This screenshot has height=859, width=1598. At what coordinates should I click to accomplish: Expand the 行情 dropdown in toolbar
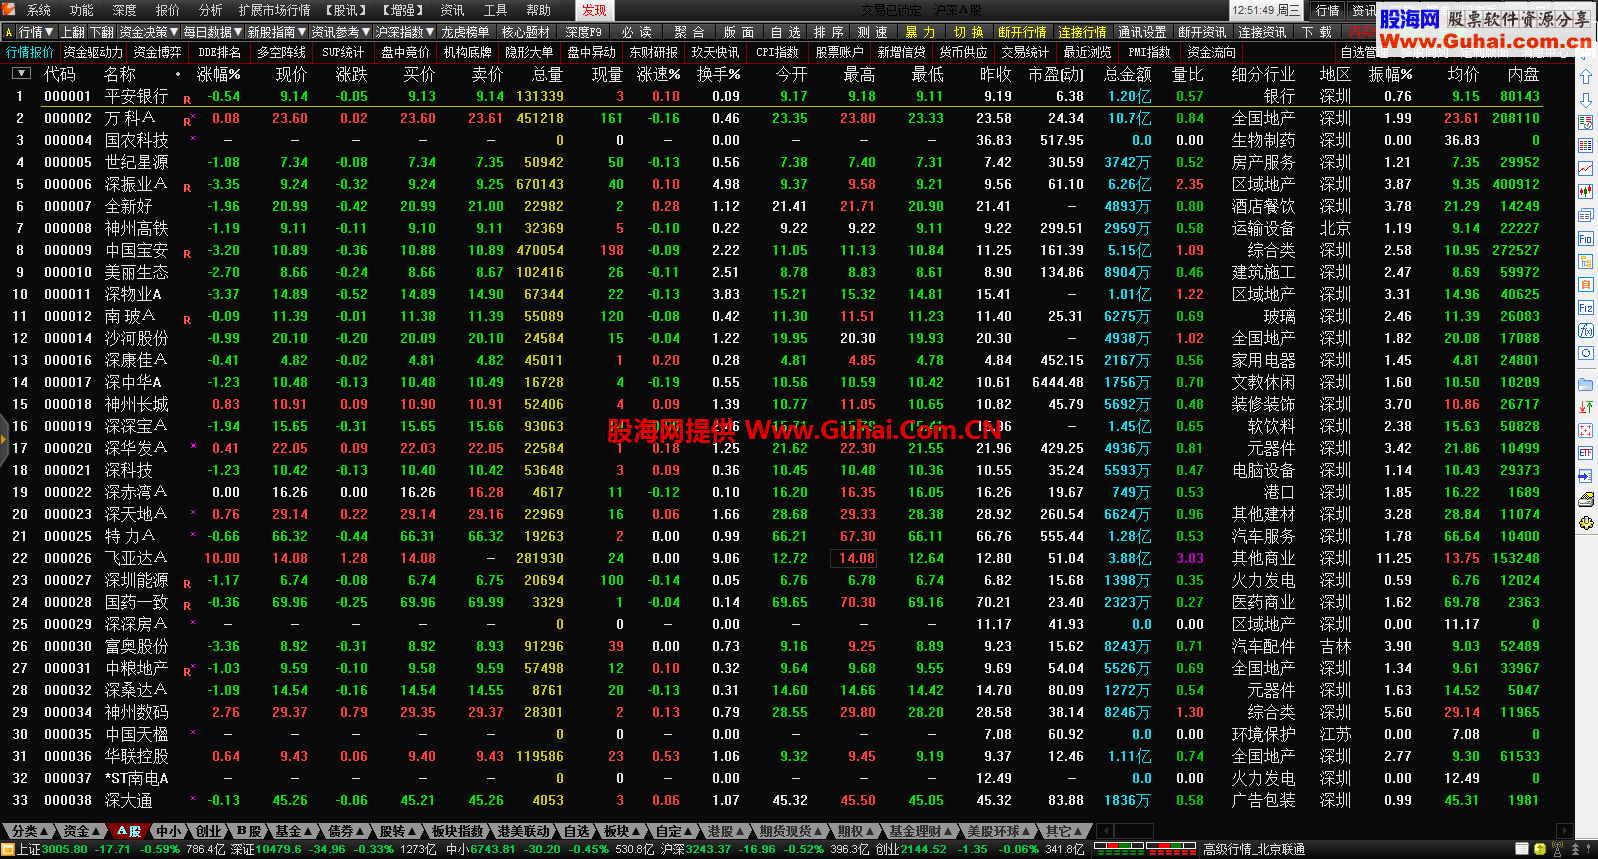[x=36, y=32]
